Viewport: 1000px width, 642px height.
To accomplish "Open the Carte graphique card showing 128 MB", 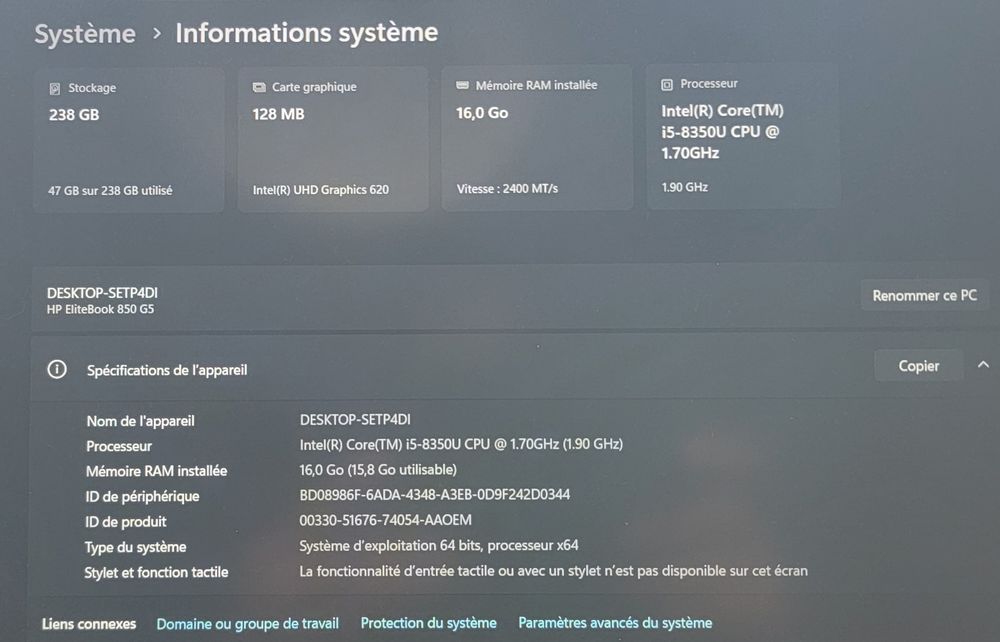I will click(332, 139).
